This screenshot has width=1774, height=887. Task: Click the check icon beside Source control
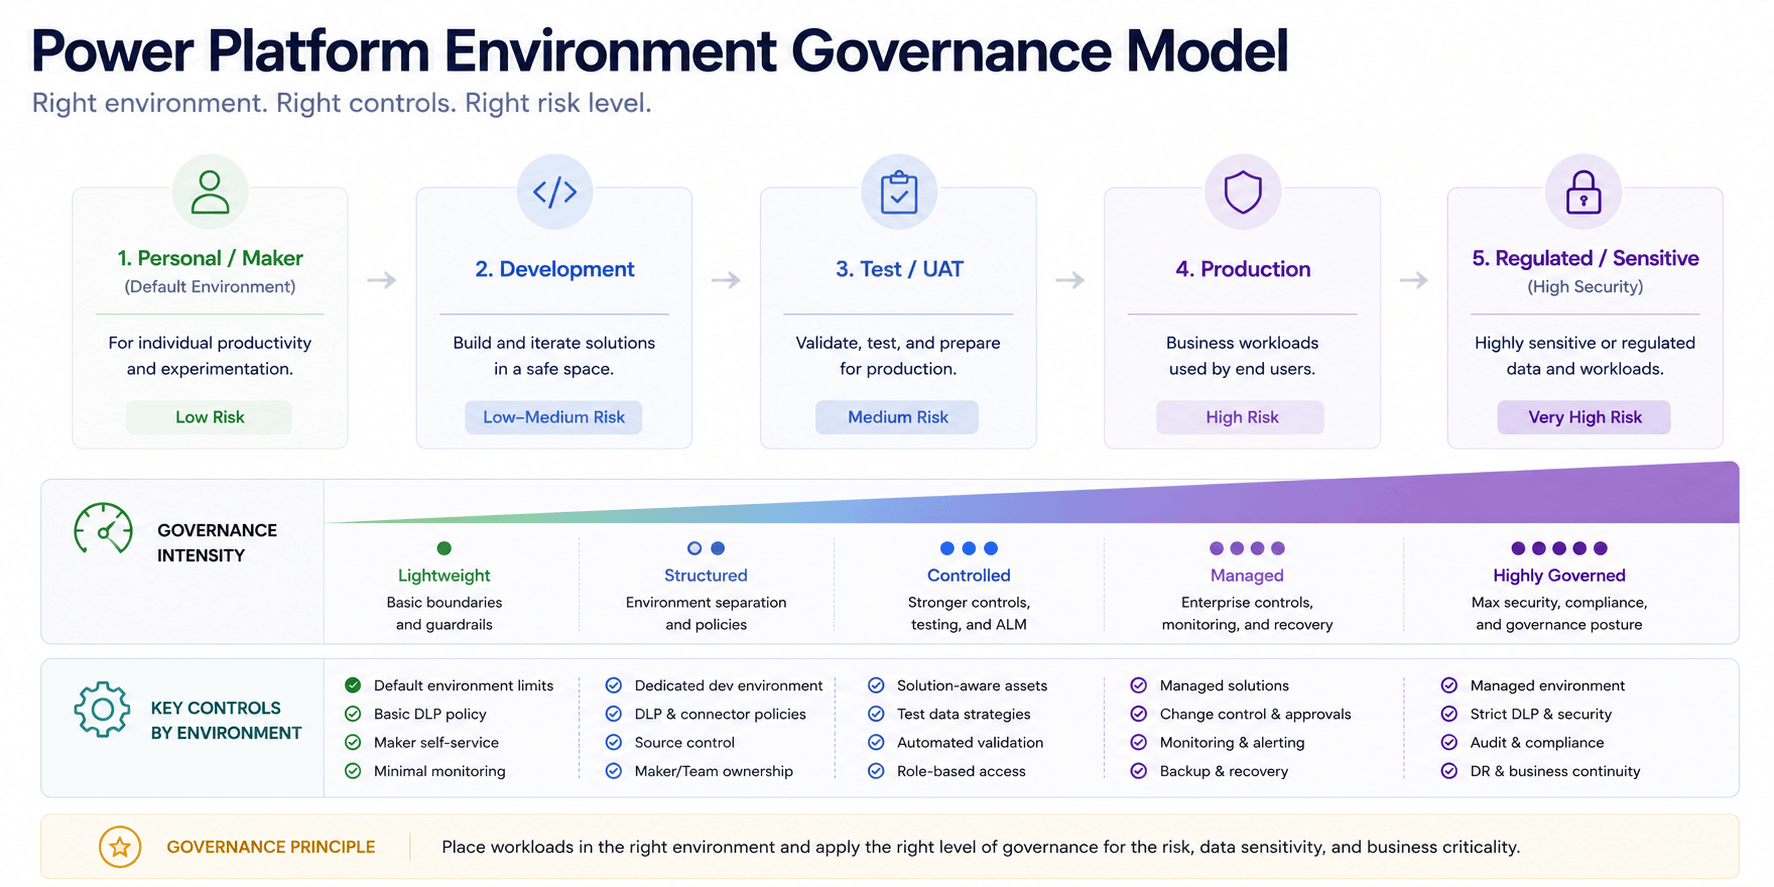click(614, 742)
